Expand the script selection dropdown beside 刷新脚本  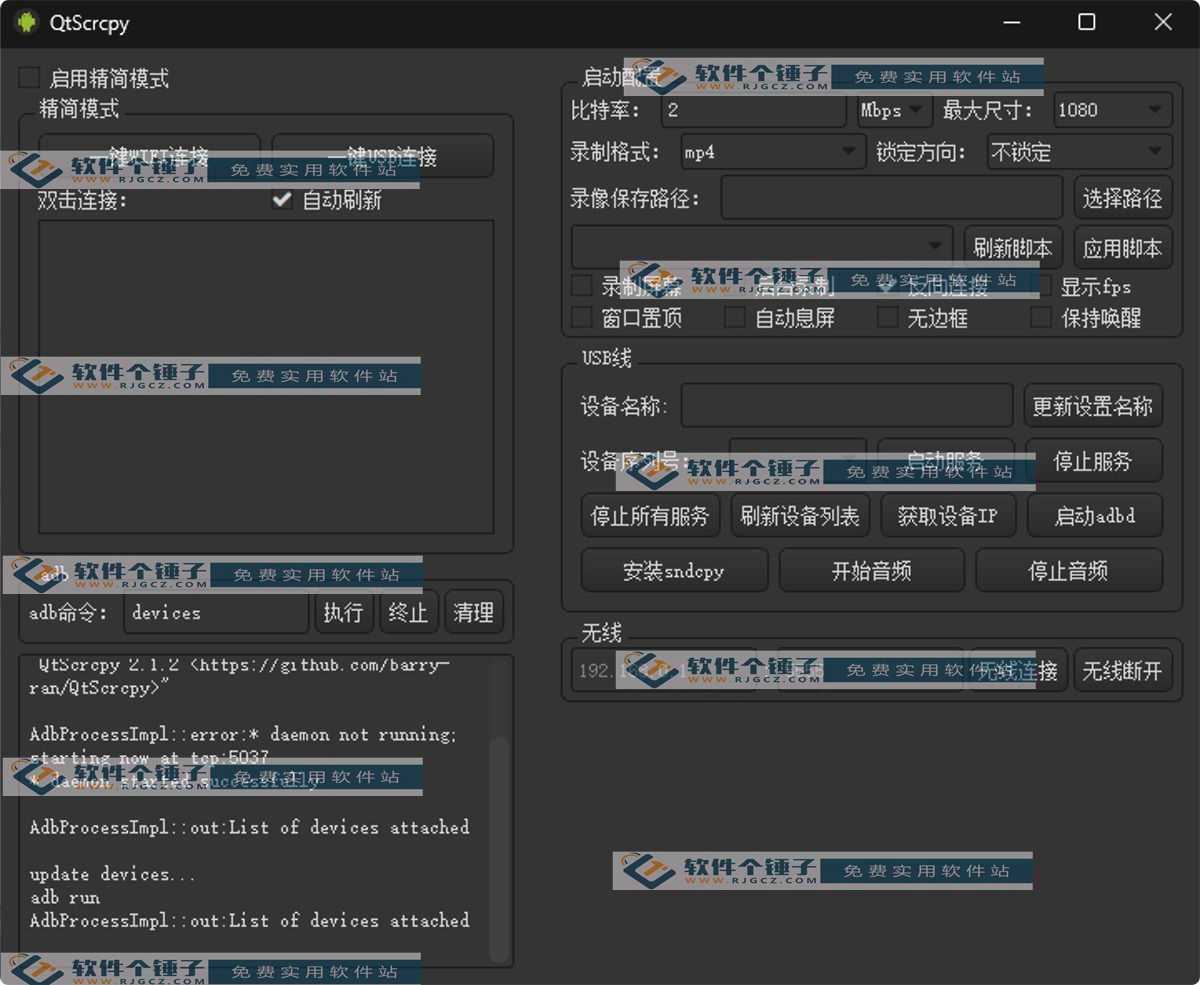tap(762, 246)
